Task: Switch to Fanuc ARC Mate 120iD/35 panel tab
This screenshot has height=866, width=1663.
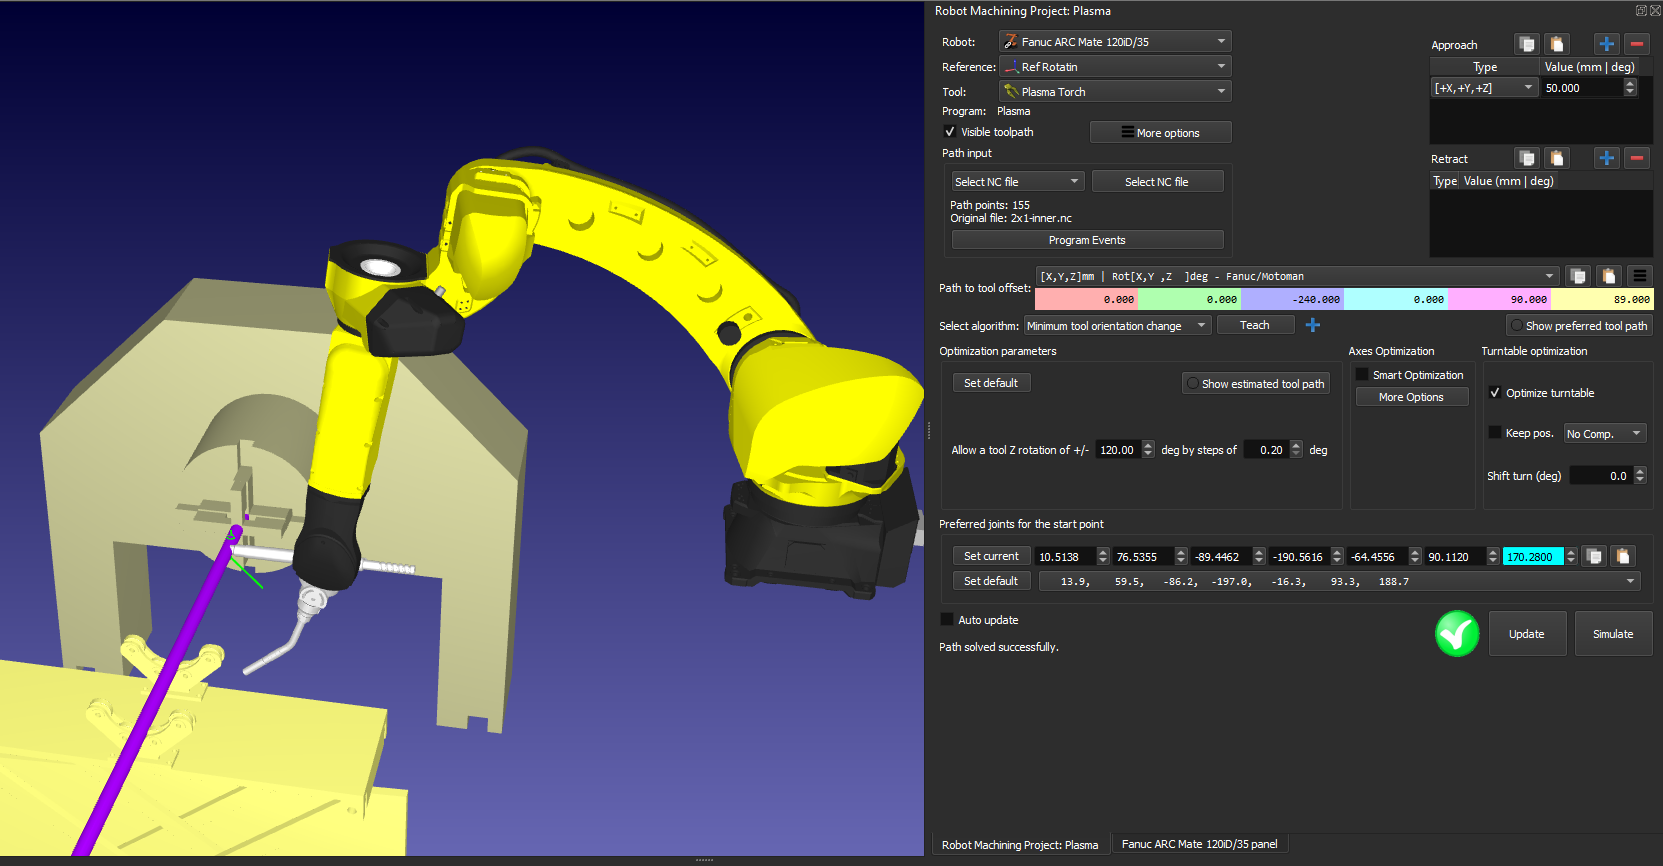Action: click(1199, 844)
